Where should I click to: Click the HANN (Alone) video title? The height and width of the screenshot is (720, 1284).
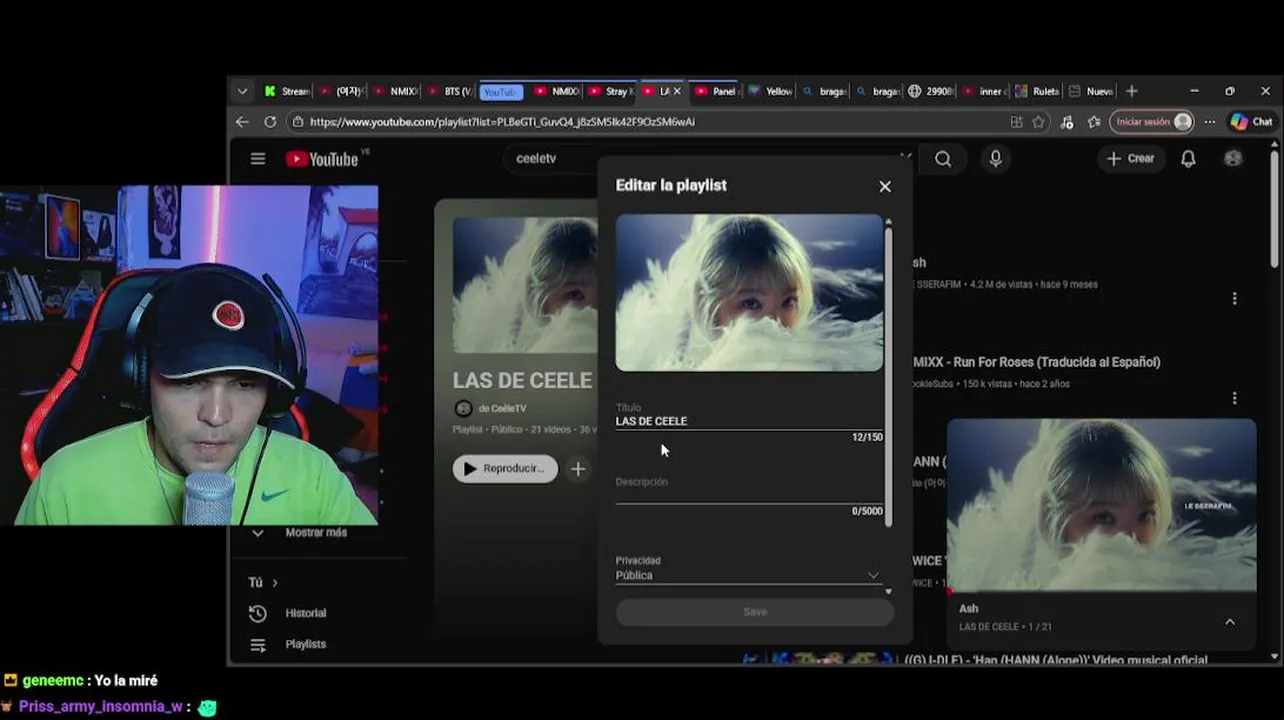click(1056, 660)
